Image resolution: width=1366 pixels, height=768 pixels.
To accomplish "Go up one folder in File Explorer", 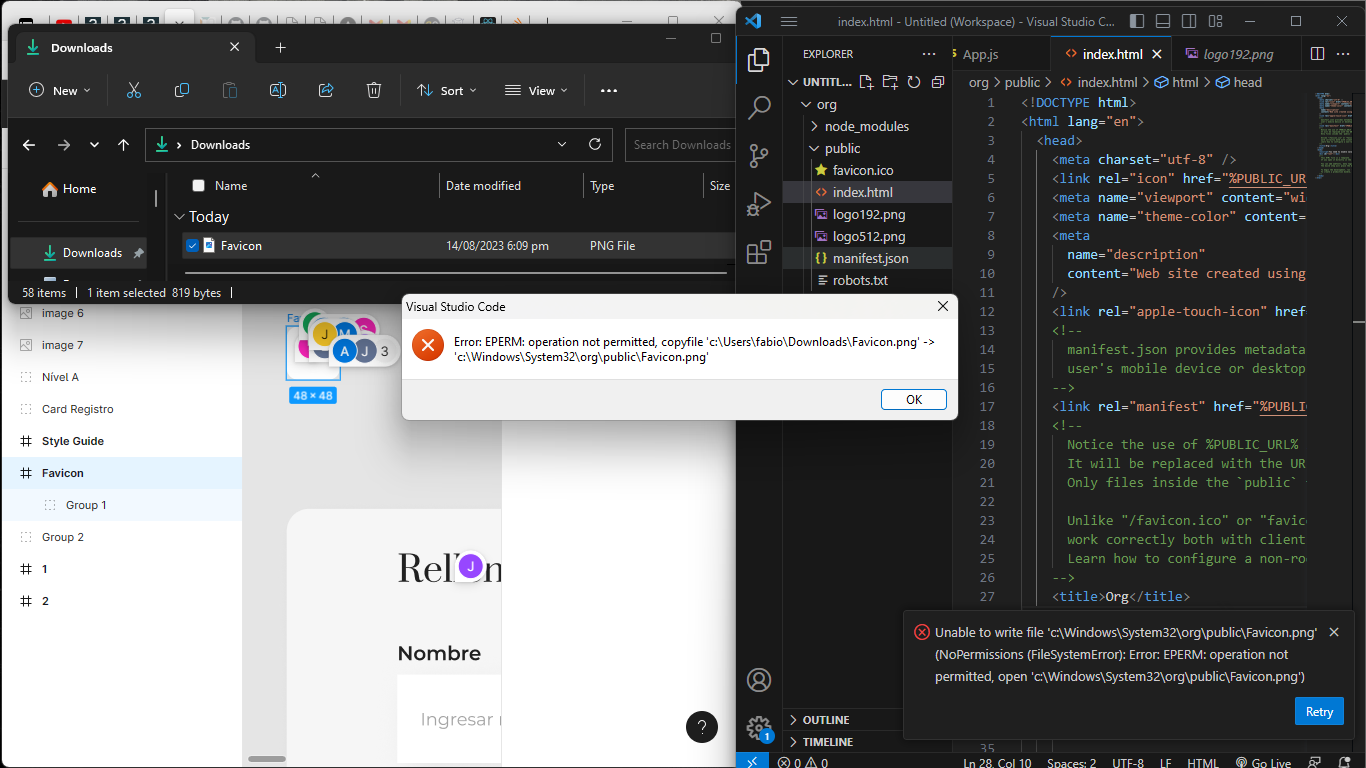I will click(x=123, y=145).
